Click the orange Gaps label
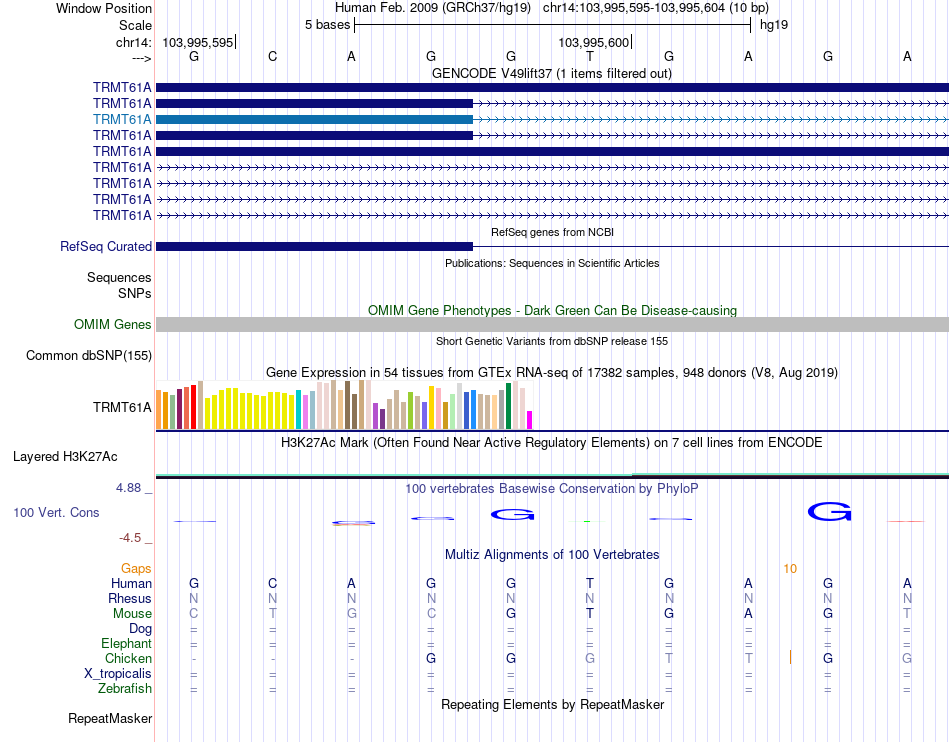Viewport: 950px width, 742px height. pos(136,568)
